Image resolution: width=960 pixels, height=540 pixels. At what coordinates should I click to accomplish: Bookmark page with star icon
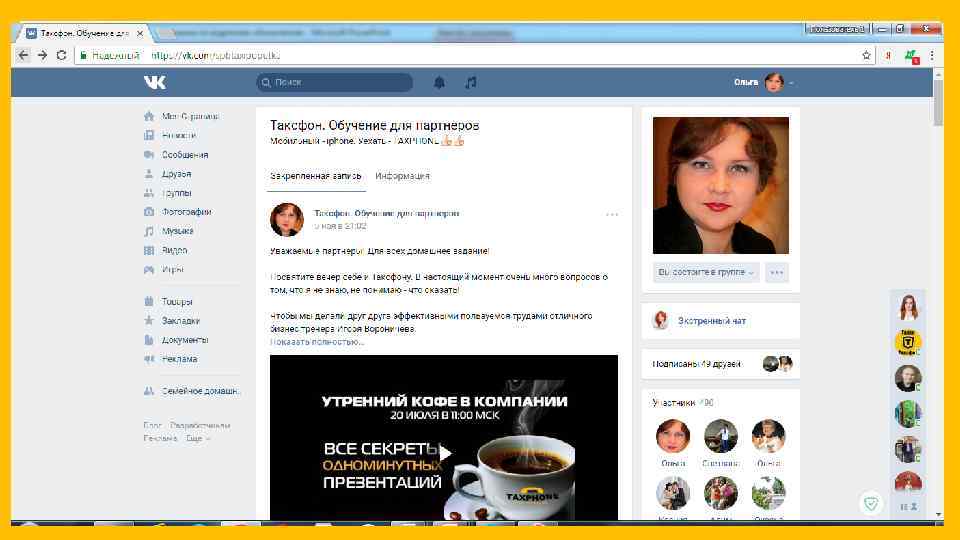click(x=866, y=55)
